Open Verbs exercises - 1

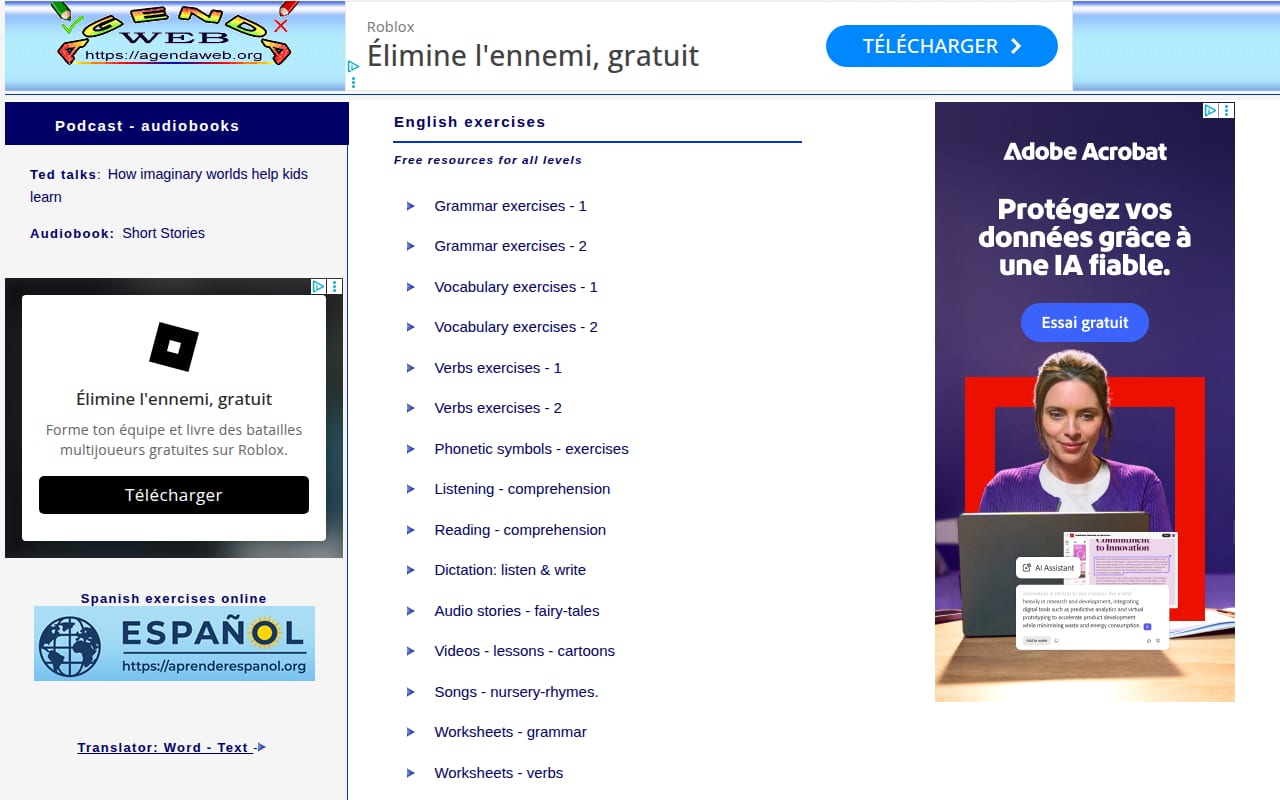click(x=498, y=368)
